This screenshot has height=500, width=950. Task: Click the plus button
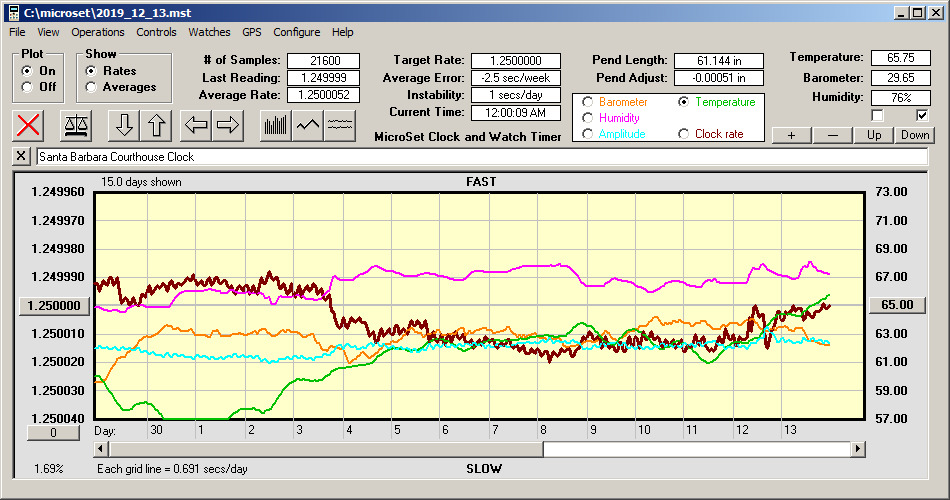point(791,135)
